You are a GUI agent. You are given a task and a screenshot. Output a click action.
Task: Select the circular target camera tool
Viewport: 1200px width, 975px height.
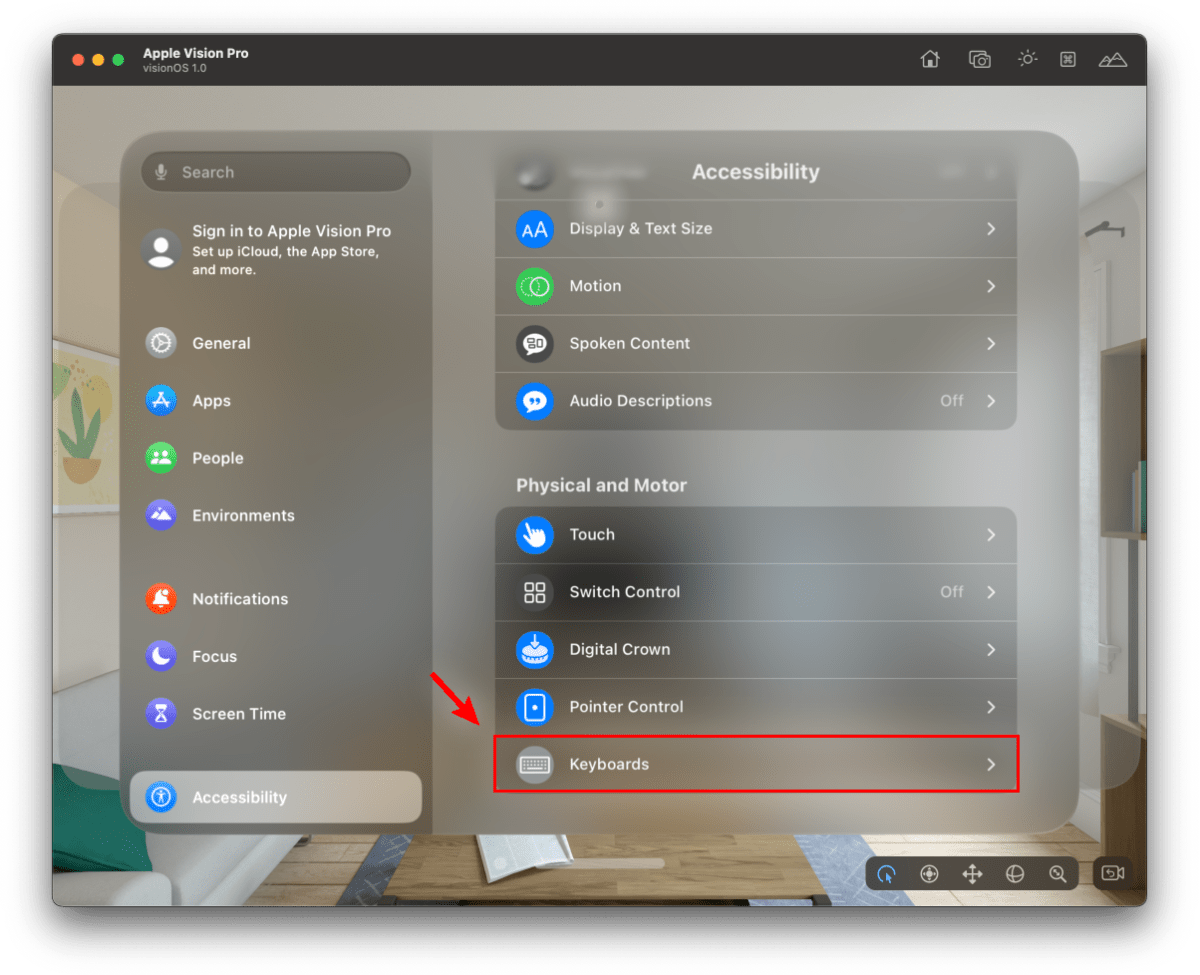point(929,874)
